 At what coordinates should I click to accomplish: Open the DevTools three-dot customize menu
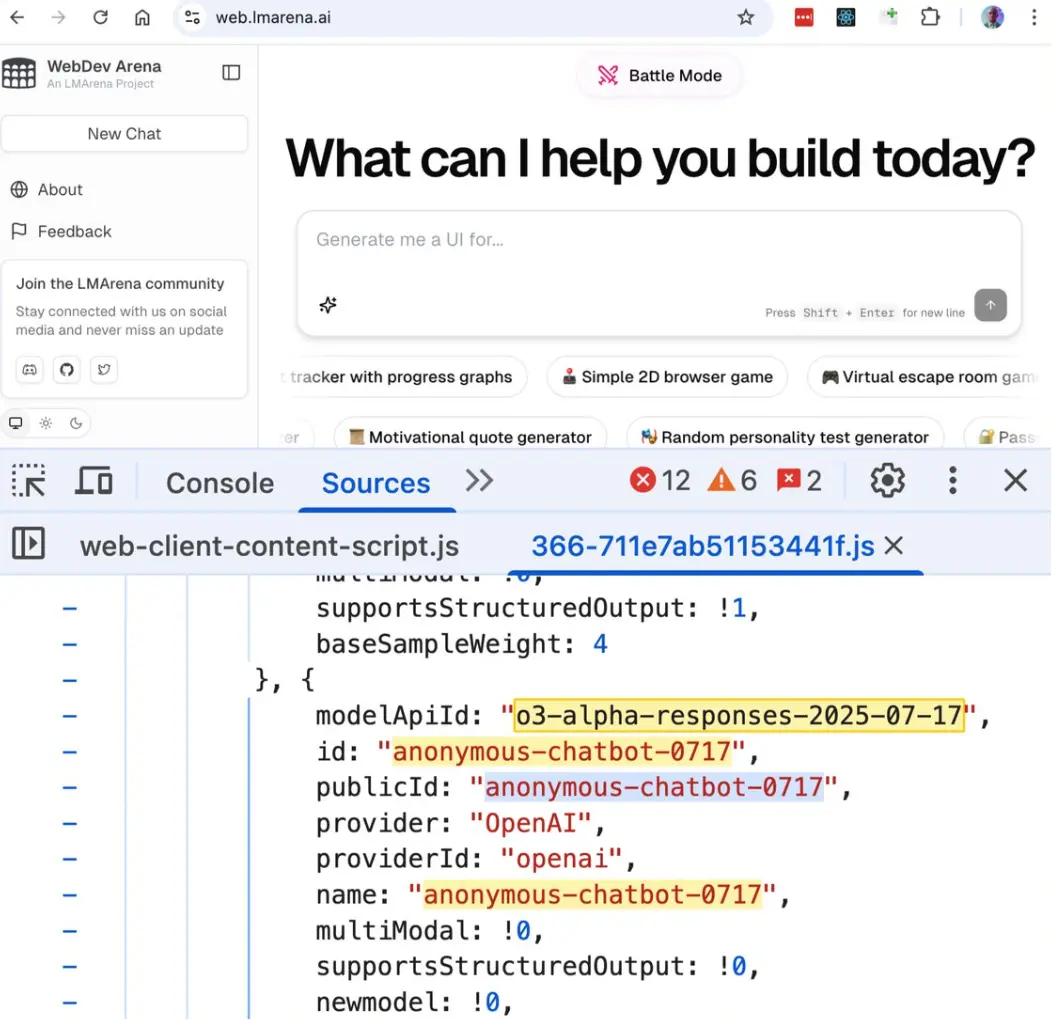tap(952, 481)
